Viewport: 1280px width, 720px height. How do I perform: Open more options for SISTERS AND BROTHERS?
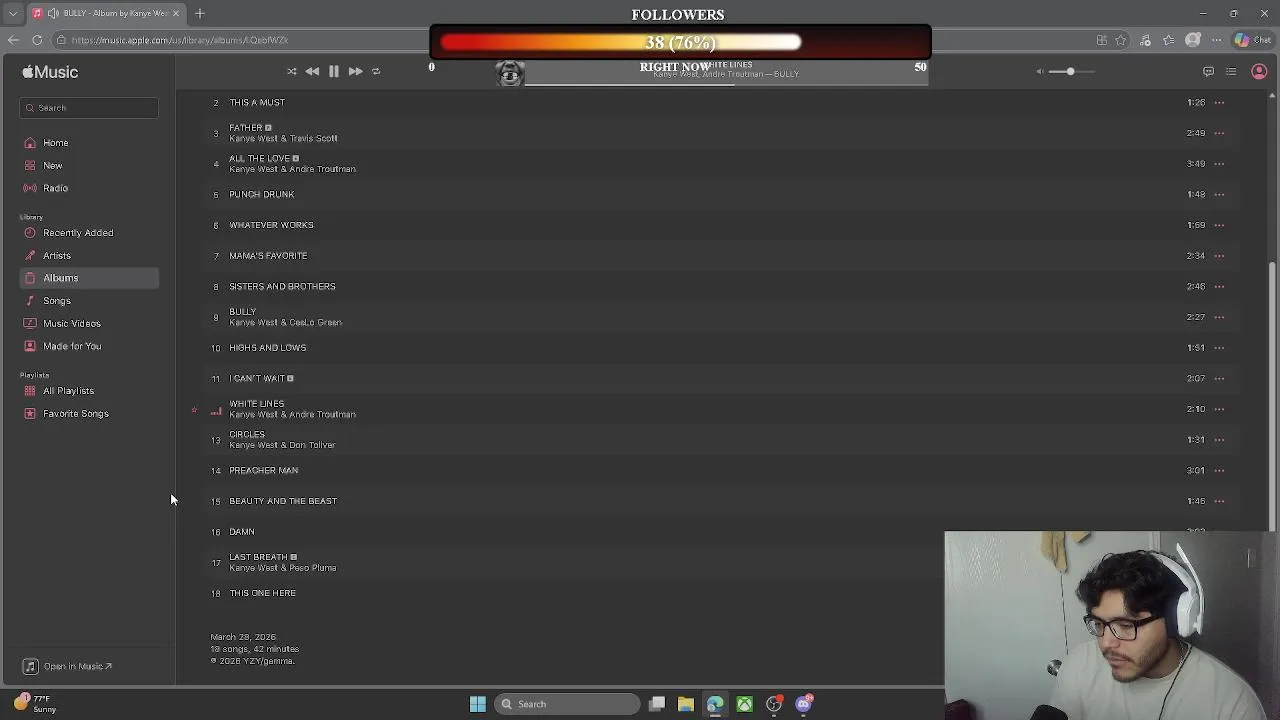tap(1219, 286)
